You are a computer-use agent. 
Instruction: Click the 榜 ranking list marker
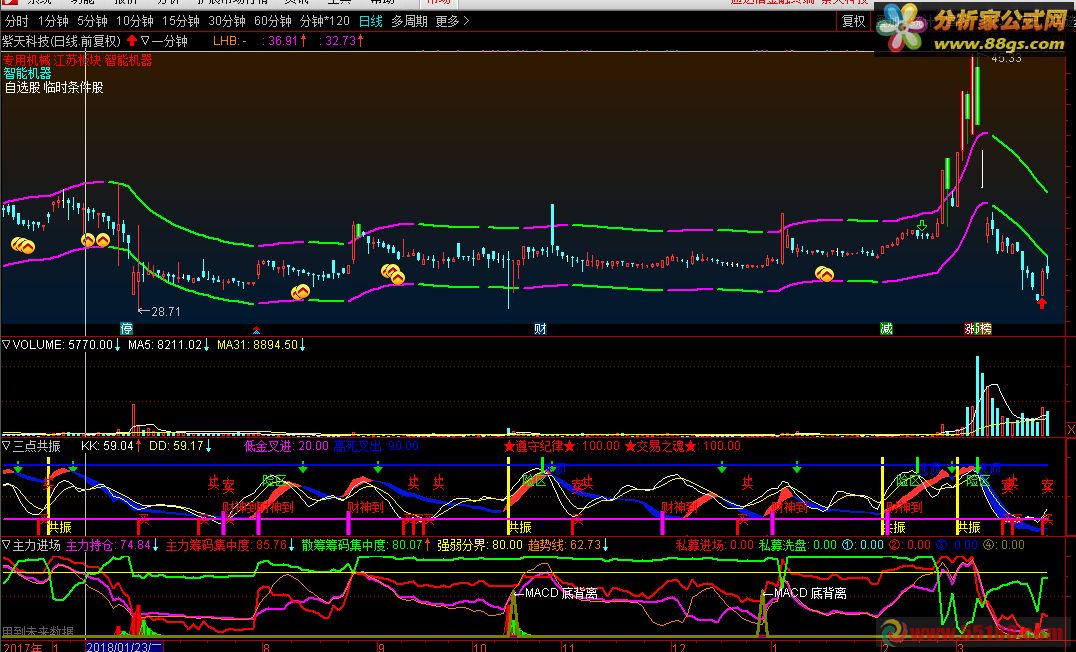(985, 329)
